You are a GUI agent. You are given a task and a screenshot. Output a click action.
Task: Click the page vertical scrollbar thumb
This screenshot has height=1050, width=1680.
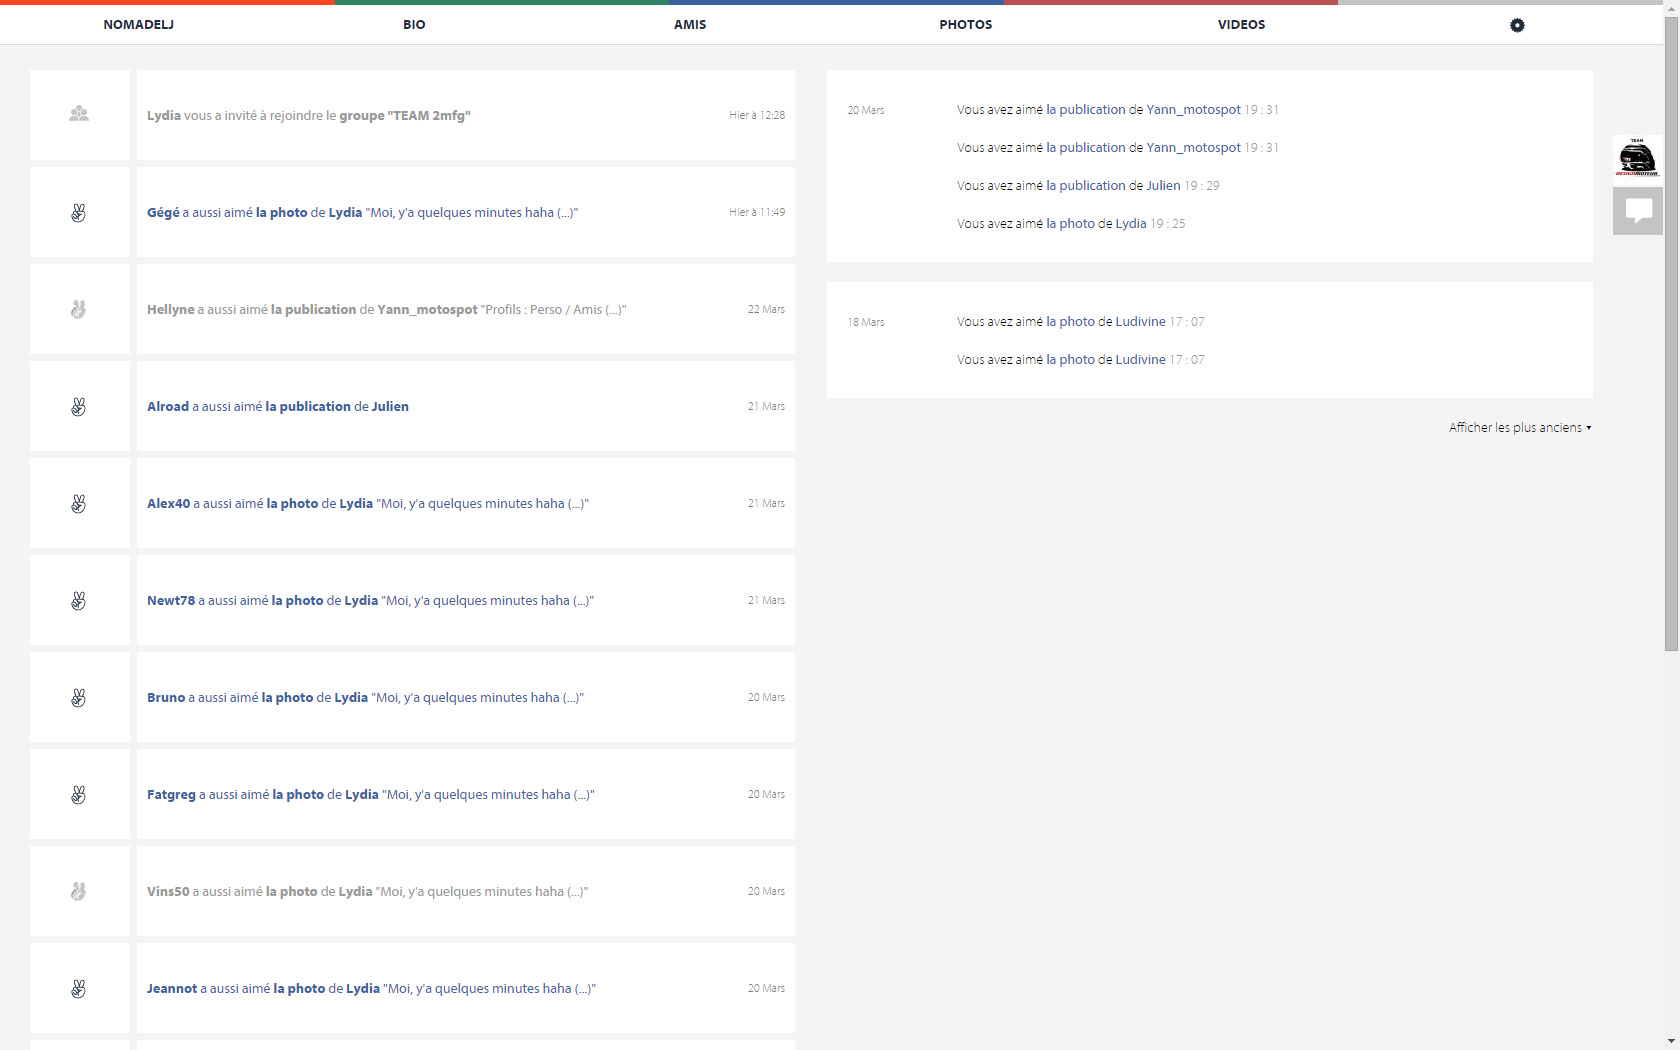click(1671, 334)
